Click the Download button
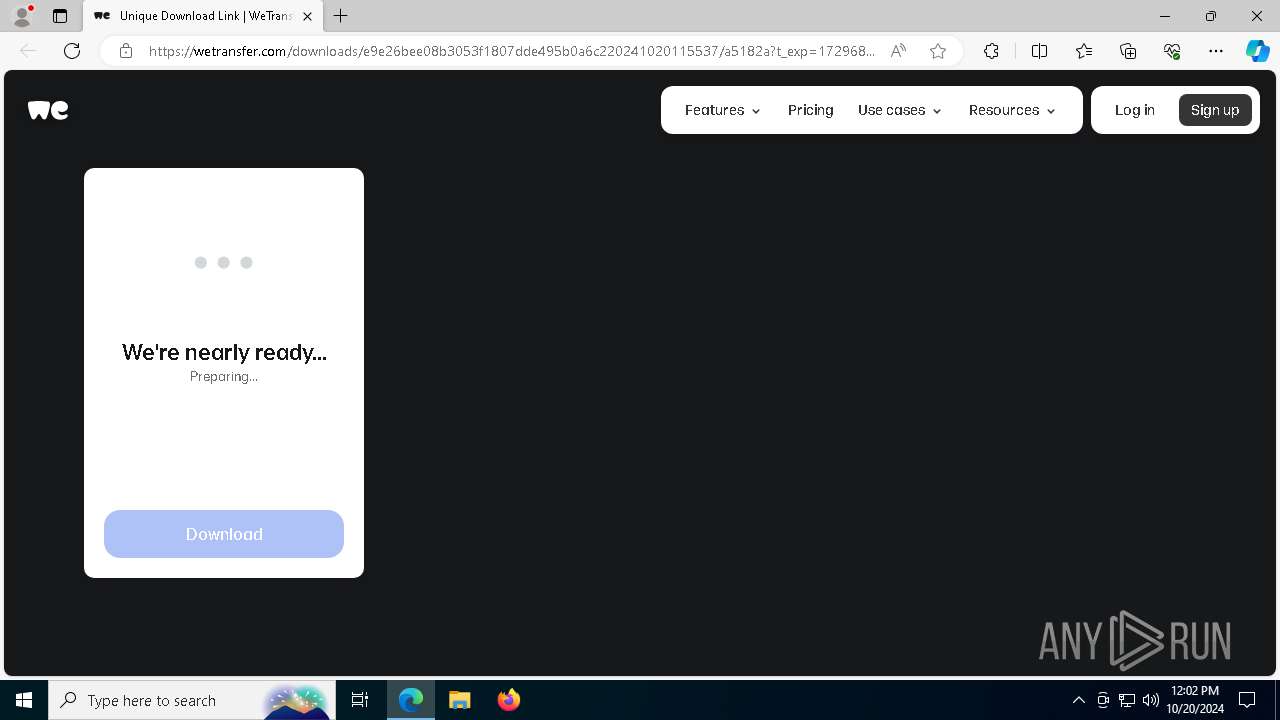The width and height of the screenshot is (1280, 720). [224, 534]
